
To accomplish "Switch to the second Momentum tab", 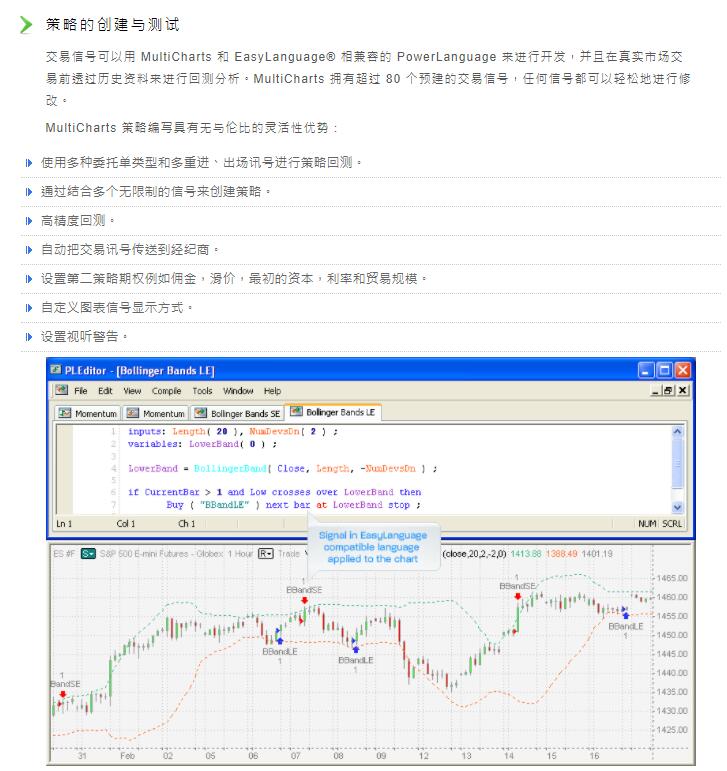I will (155, 414).
